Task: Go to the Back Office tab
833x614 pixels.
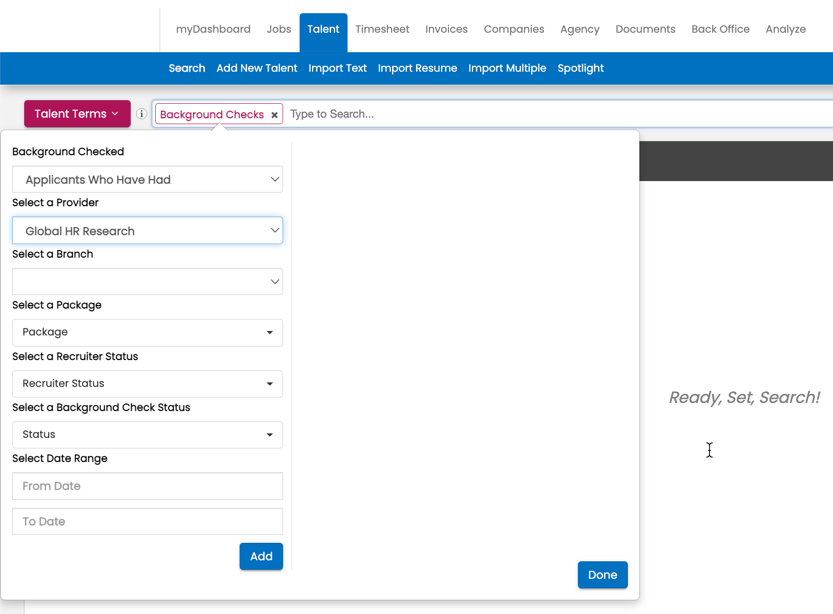Action: tap(720, 29)
